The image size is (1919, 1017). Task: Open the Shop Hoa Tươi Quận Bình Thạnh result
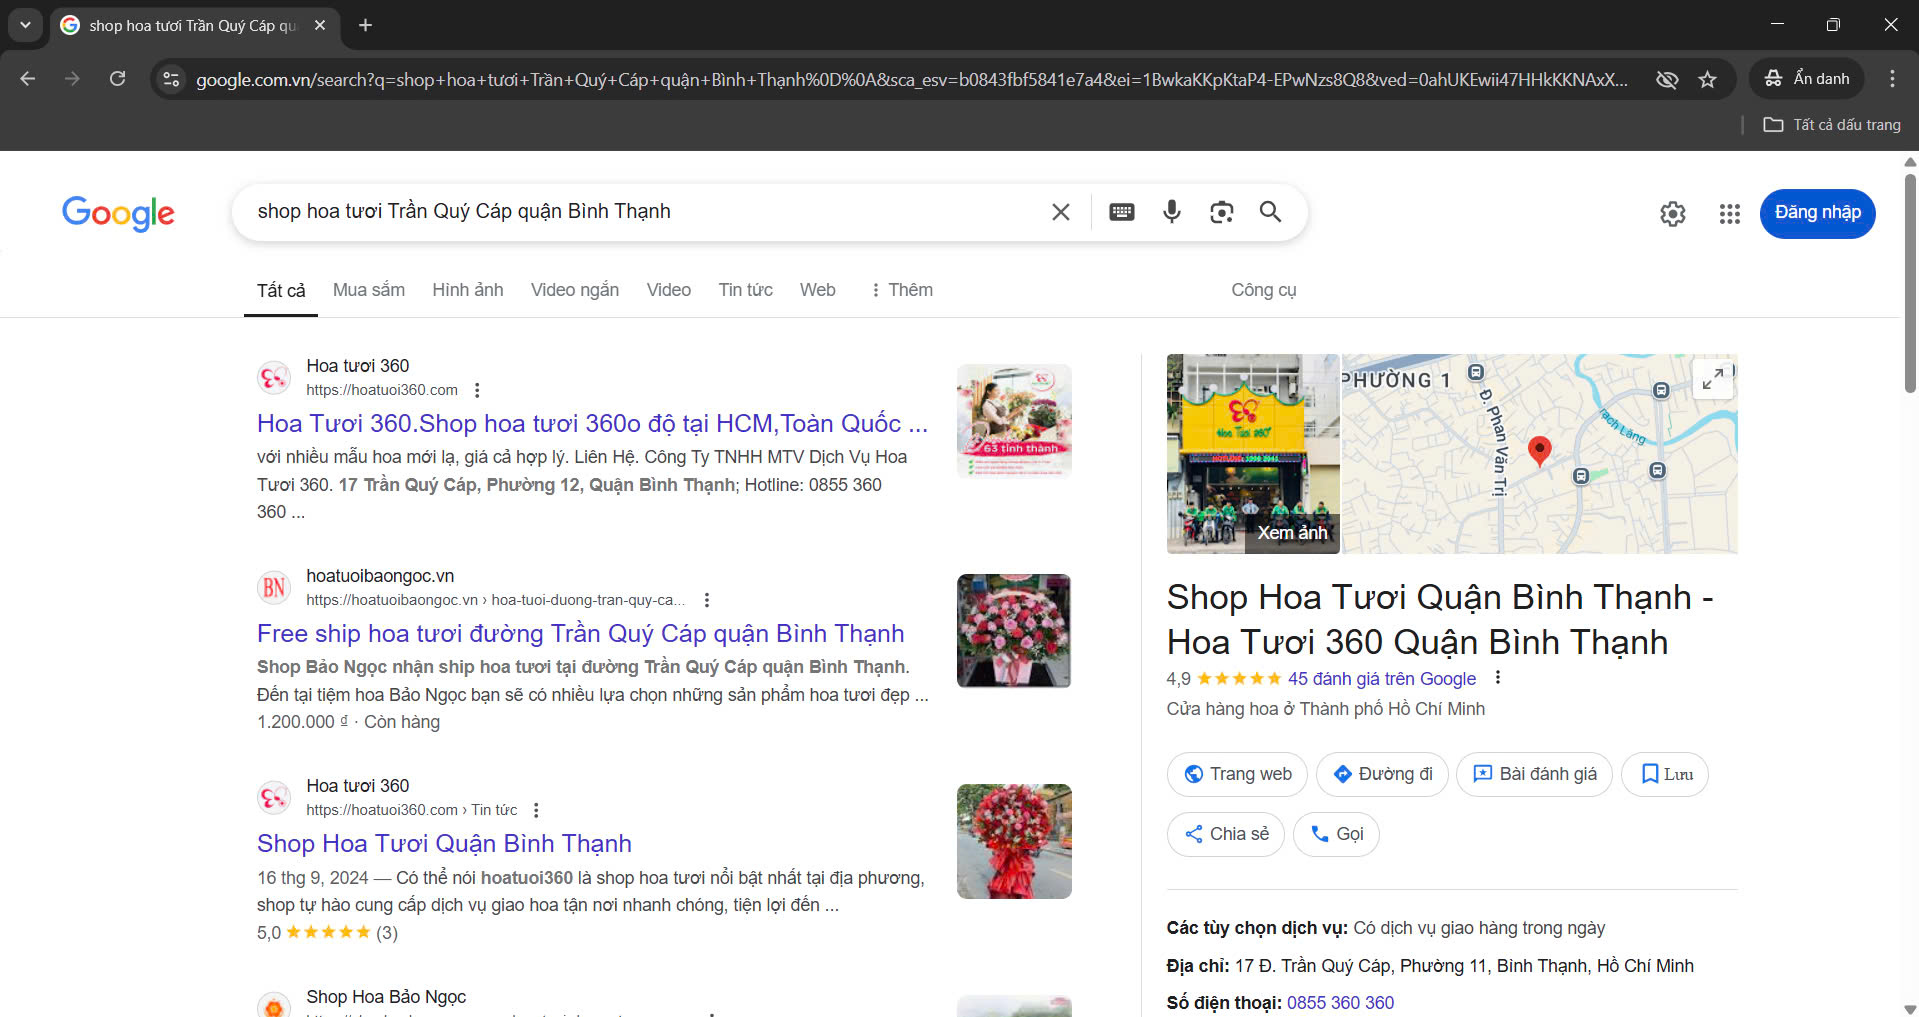point(444,844)
